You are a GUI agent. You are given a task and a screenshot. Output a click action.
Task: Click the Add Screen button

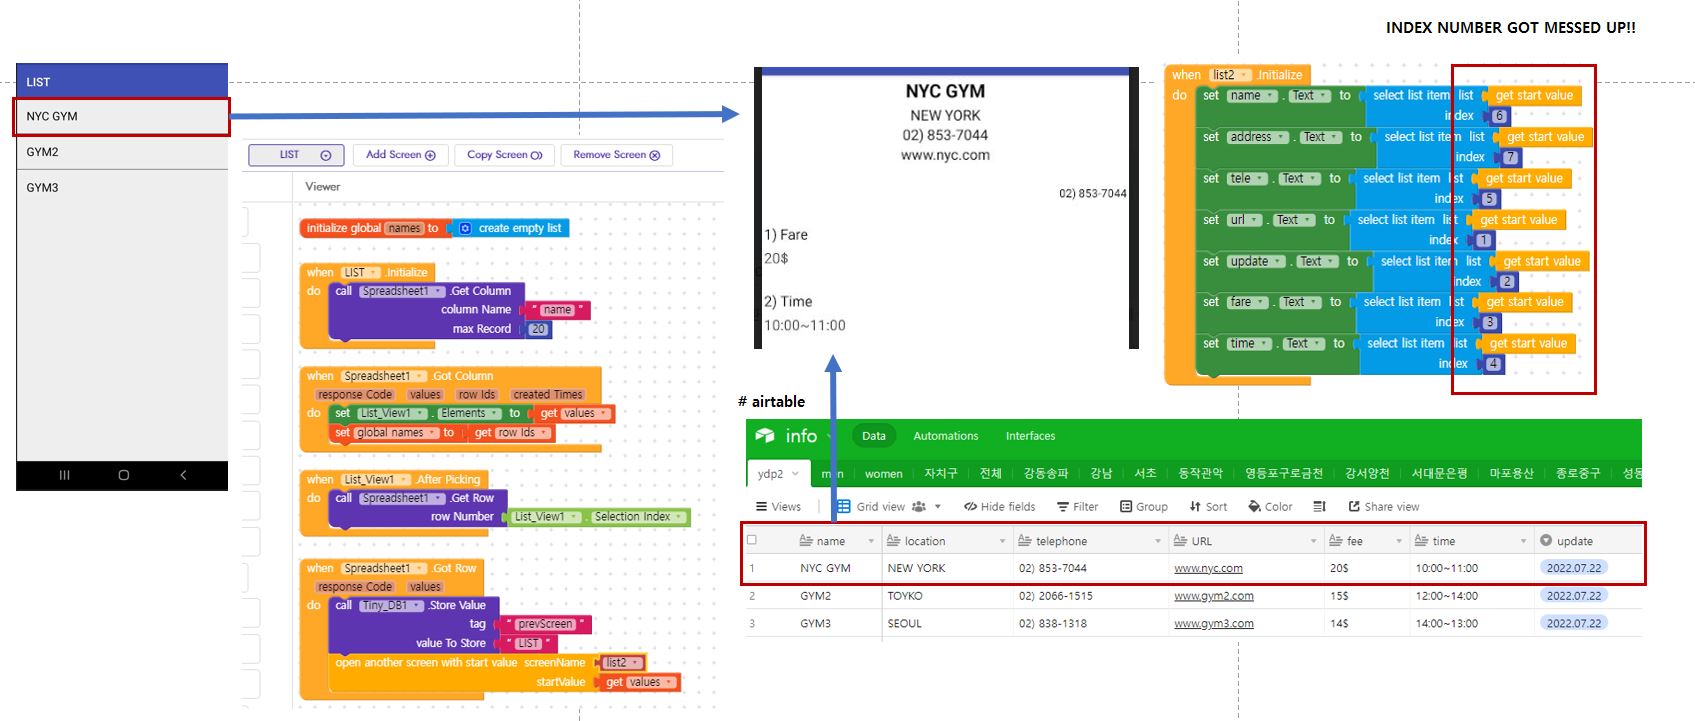(x=401, y=155)
